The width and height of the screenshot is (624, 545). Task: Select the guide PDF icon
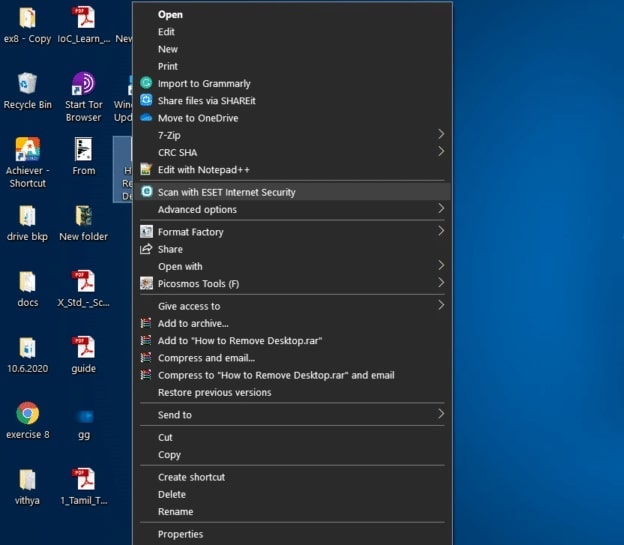pyautogui.click(x=84, y=347)
